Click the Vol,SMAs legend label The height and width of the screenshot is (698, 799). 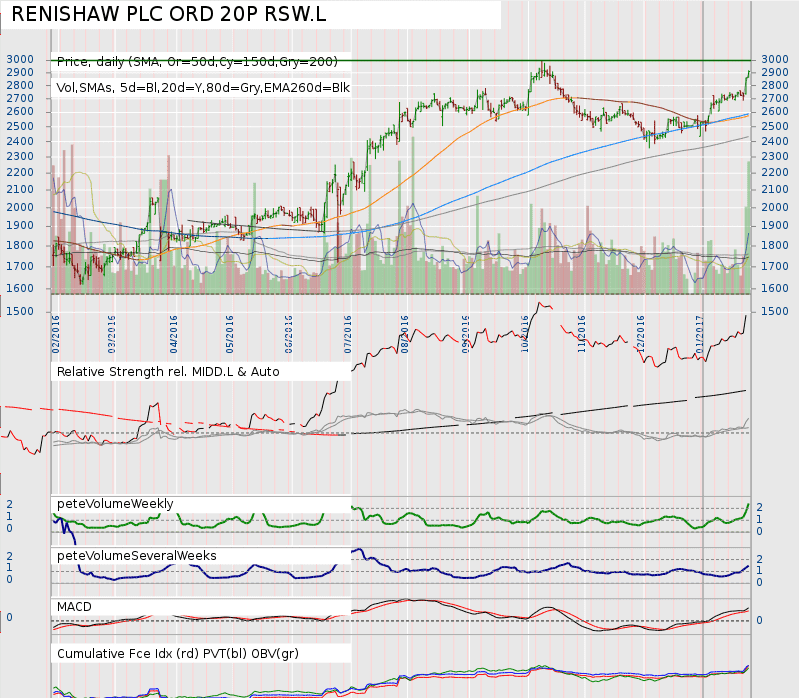pyautogui.click(x=203, y=88)
